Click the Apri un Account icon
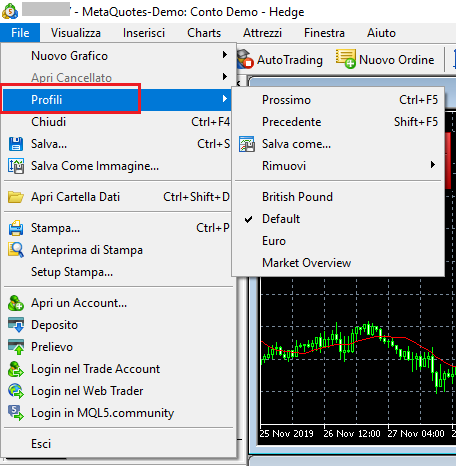The width and height of the screenshot is (456, 466). coord(16,303)
